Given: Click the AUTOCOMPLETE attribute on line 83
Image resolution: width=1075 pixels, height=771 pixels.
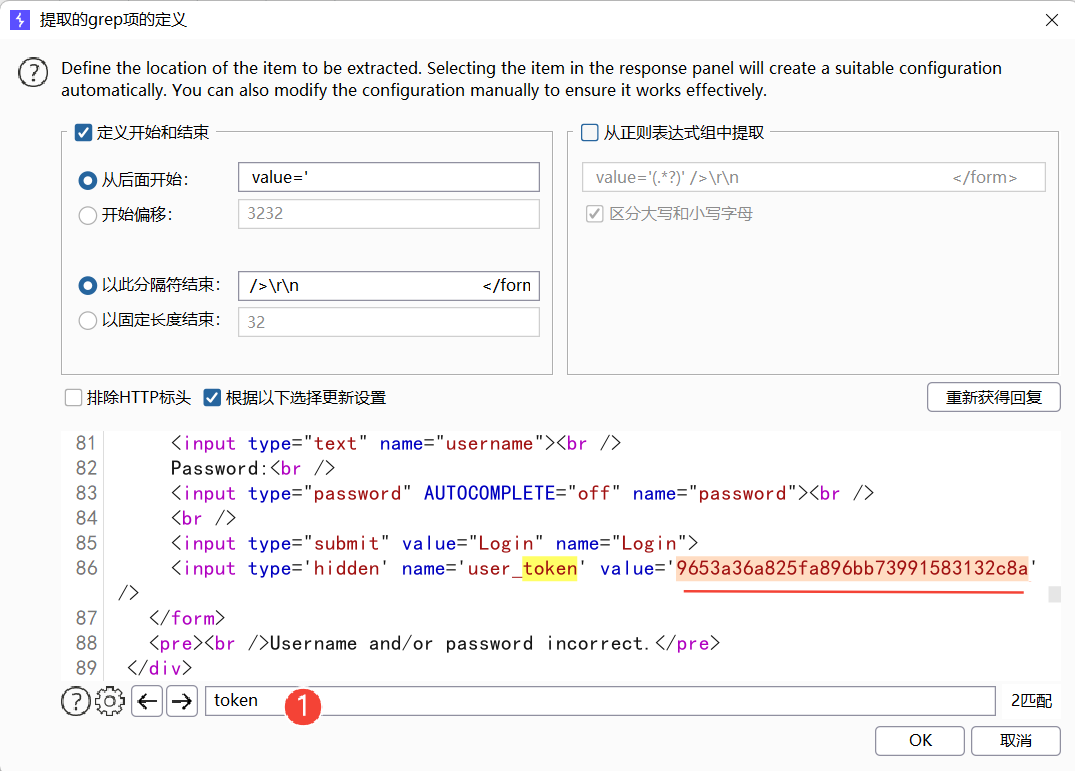Looking at the screenshot, I should tap(490, 493).
